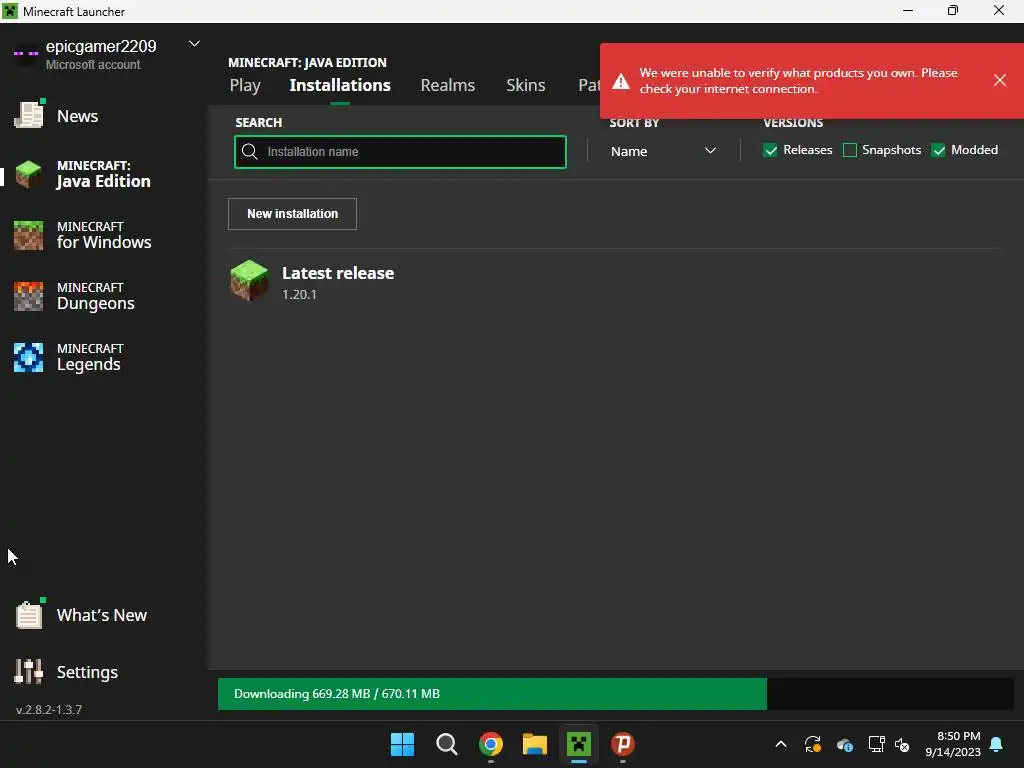
Task: Click the What's New sidebar label
Action: click(101, 615)
